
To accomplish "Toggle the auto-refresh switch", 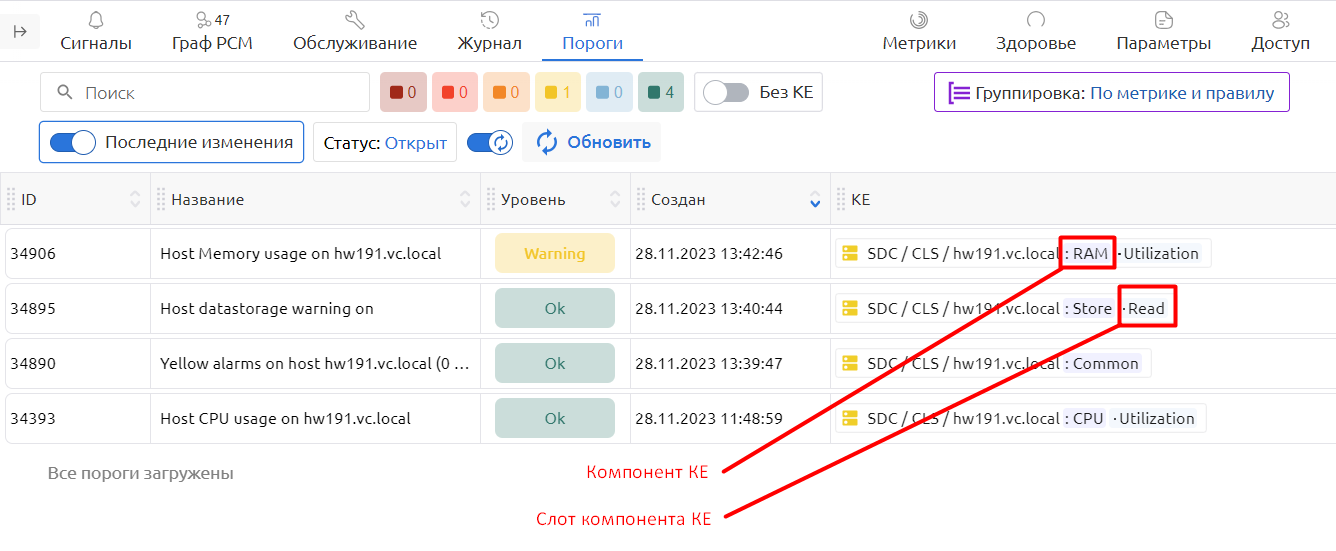I will 490,142.
